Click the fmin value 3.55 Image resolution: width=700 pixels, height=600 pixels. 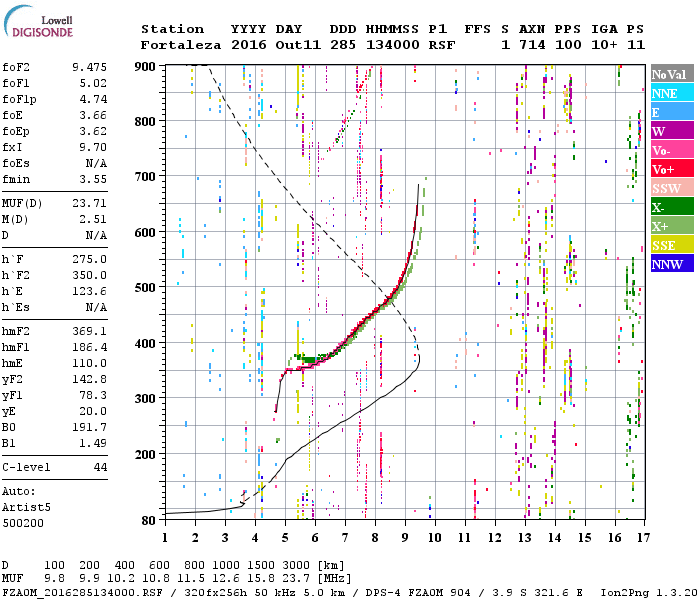coord(94,179)
